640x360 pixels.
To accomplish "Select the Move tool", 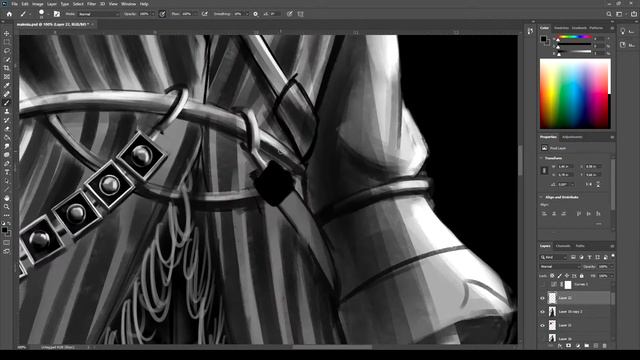I will [7, 33].
